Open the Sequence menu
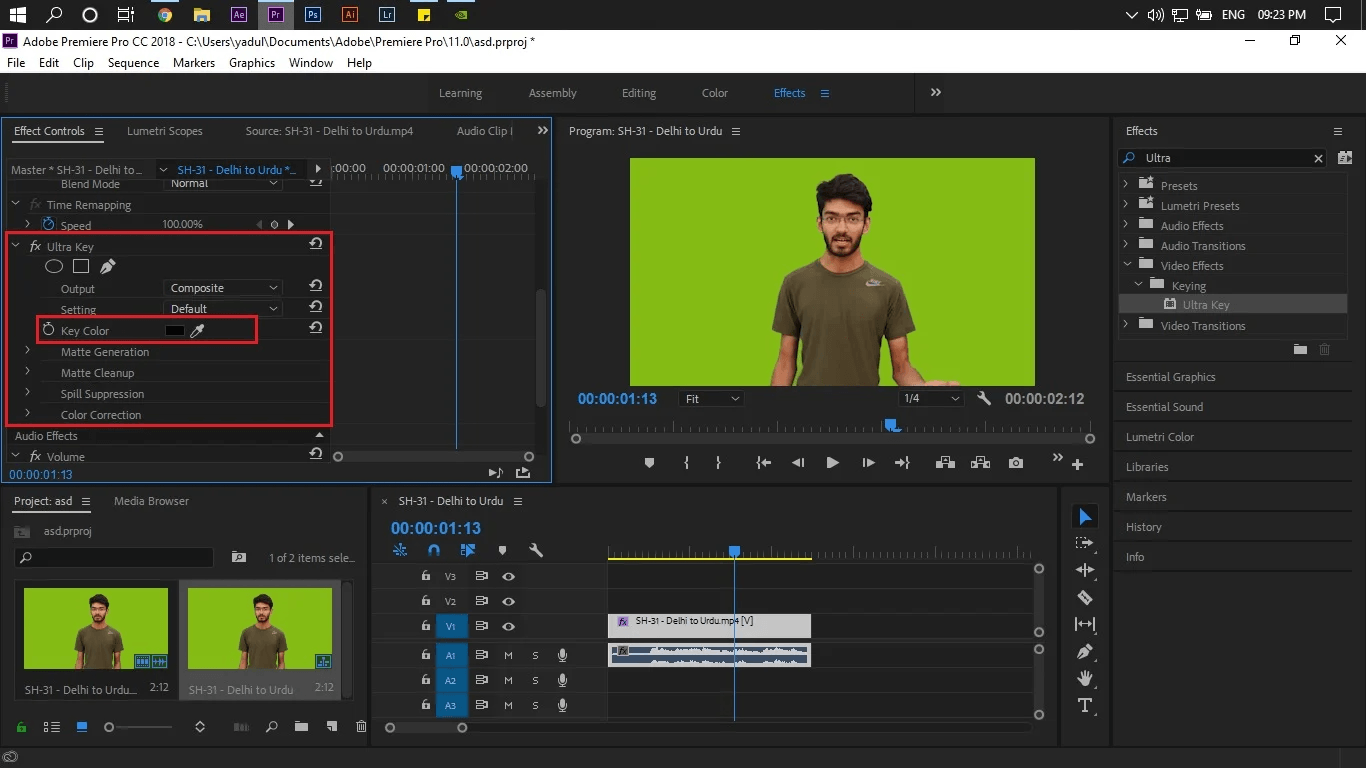The height and width of the screenshot is (768, 1366). click(x=133, y=62)
